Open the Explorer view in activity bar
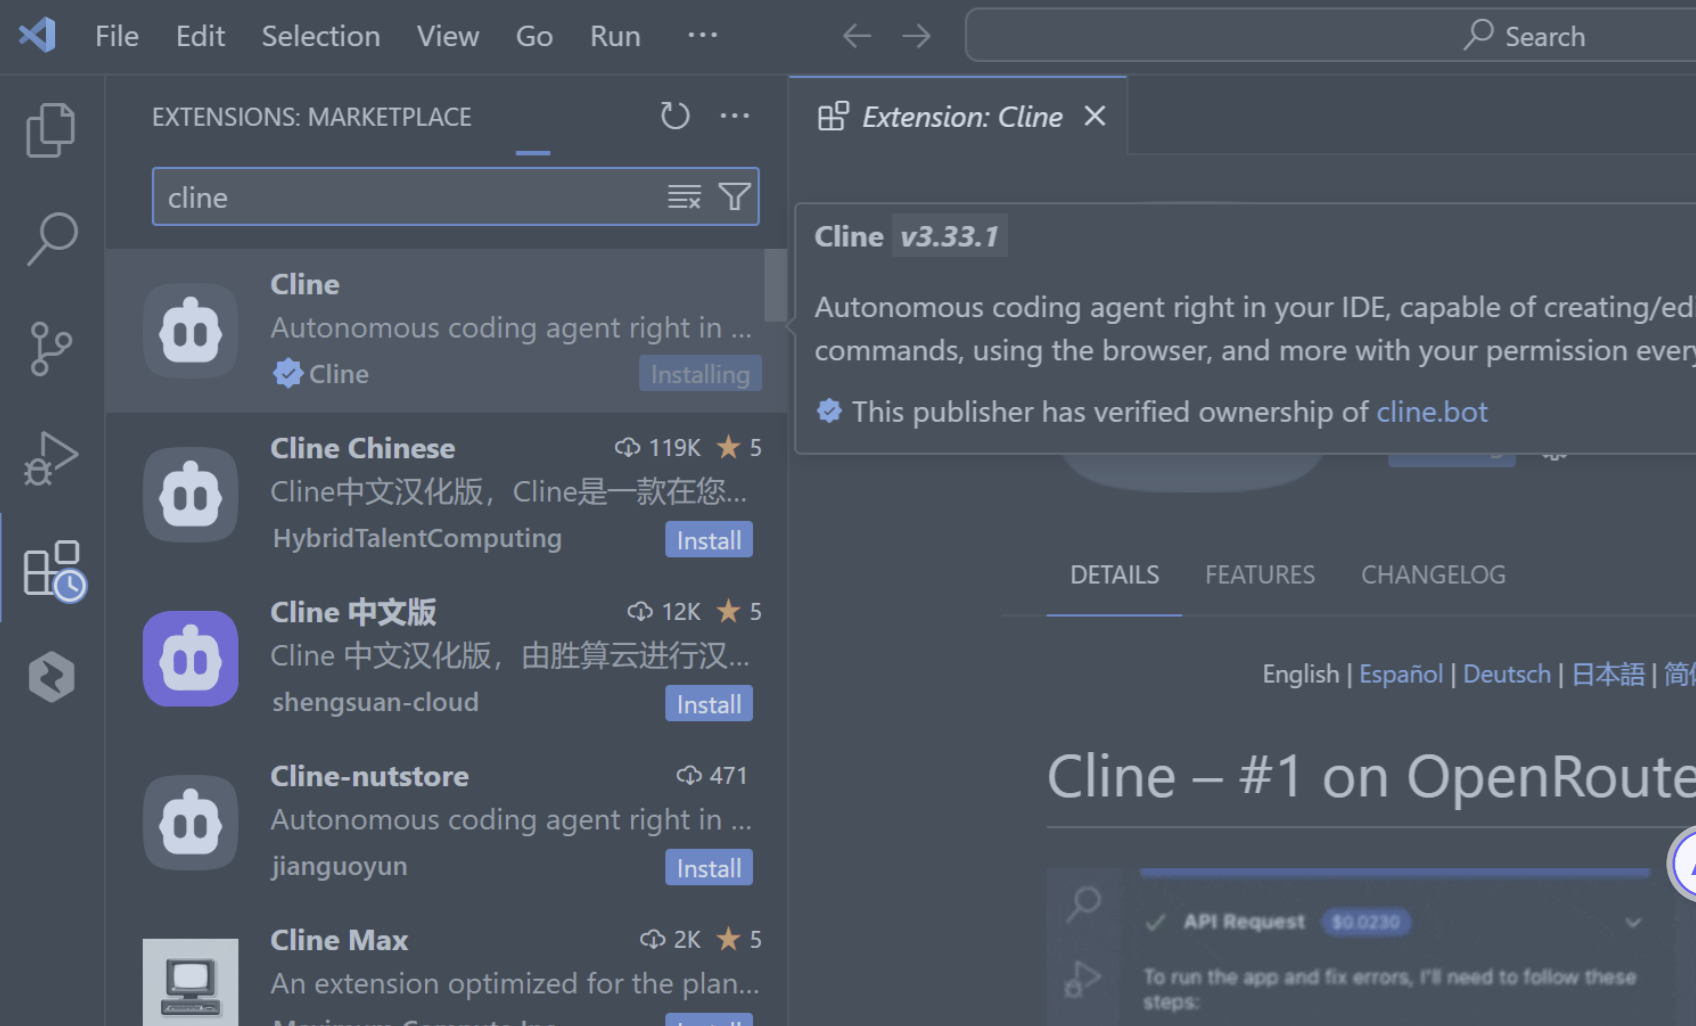 [x=51, y=130]
